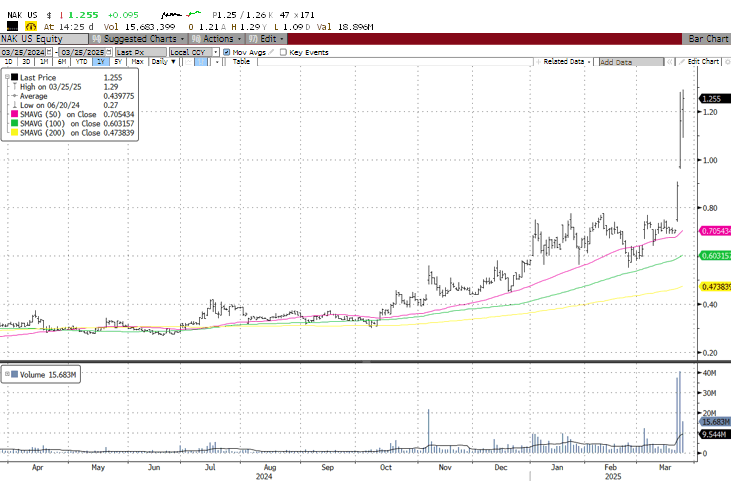This screenshot has width=731, height=482.
Task: Click the magenta SMAVG (50) color swatch
Action: pyautogui.click(x=15, y=114)
